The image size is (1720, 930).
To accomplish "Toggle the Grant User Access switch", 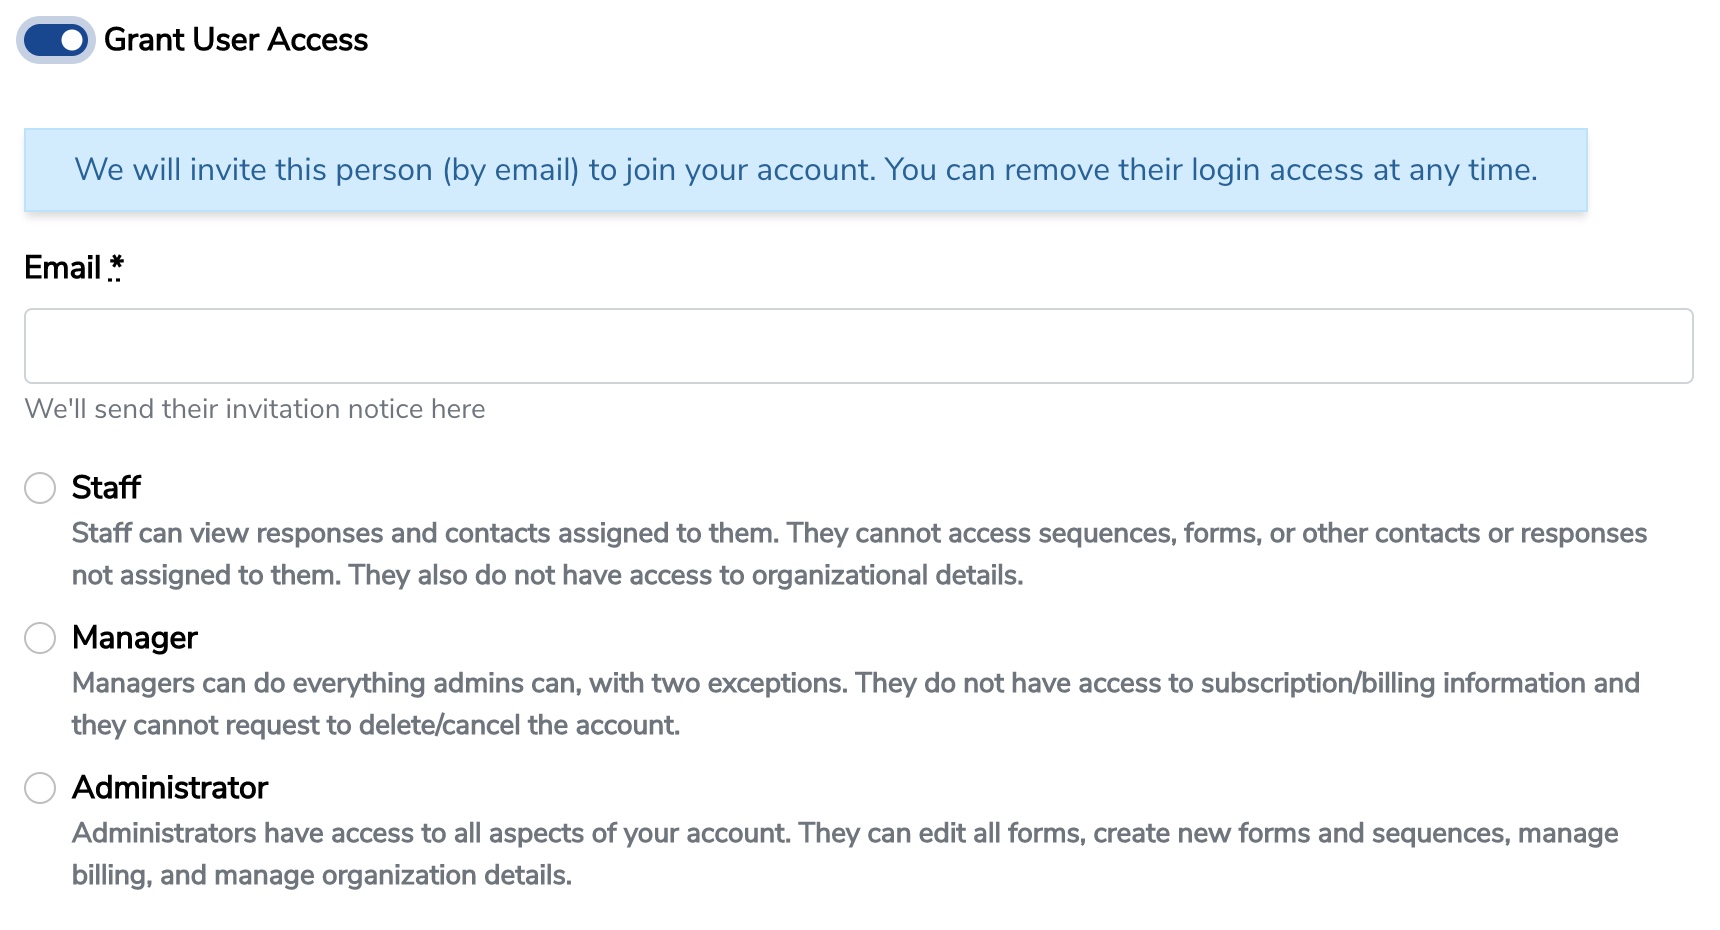I will [56, 40].
